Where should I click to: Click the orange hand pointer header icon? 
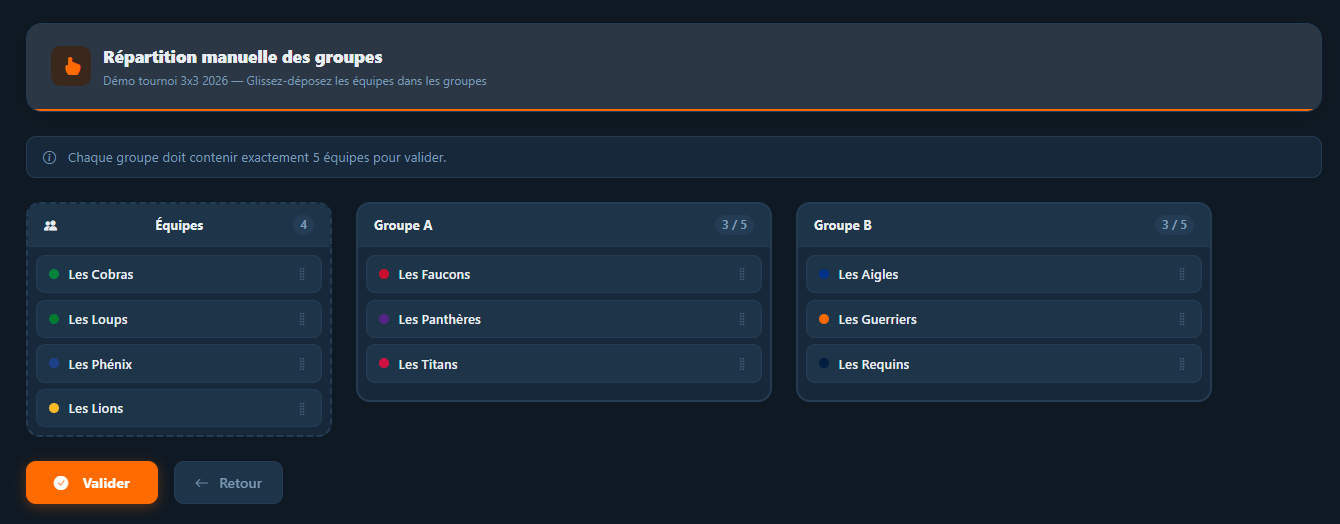click(71, 66)
